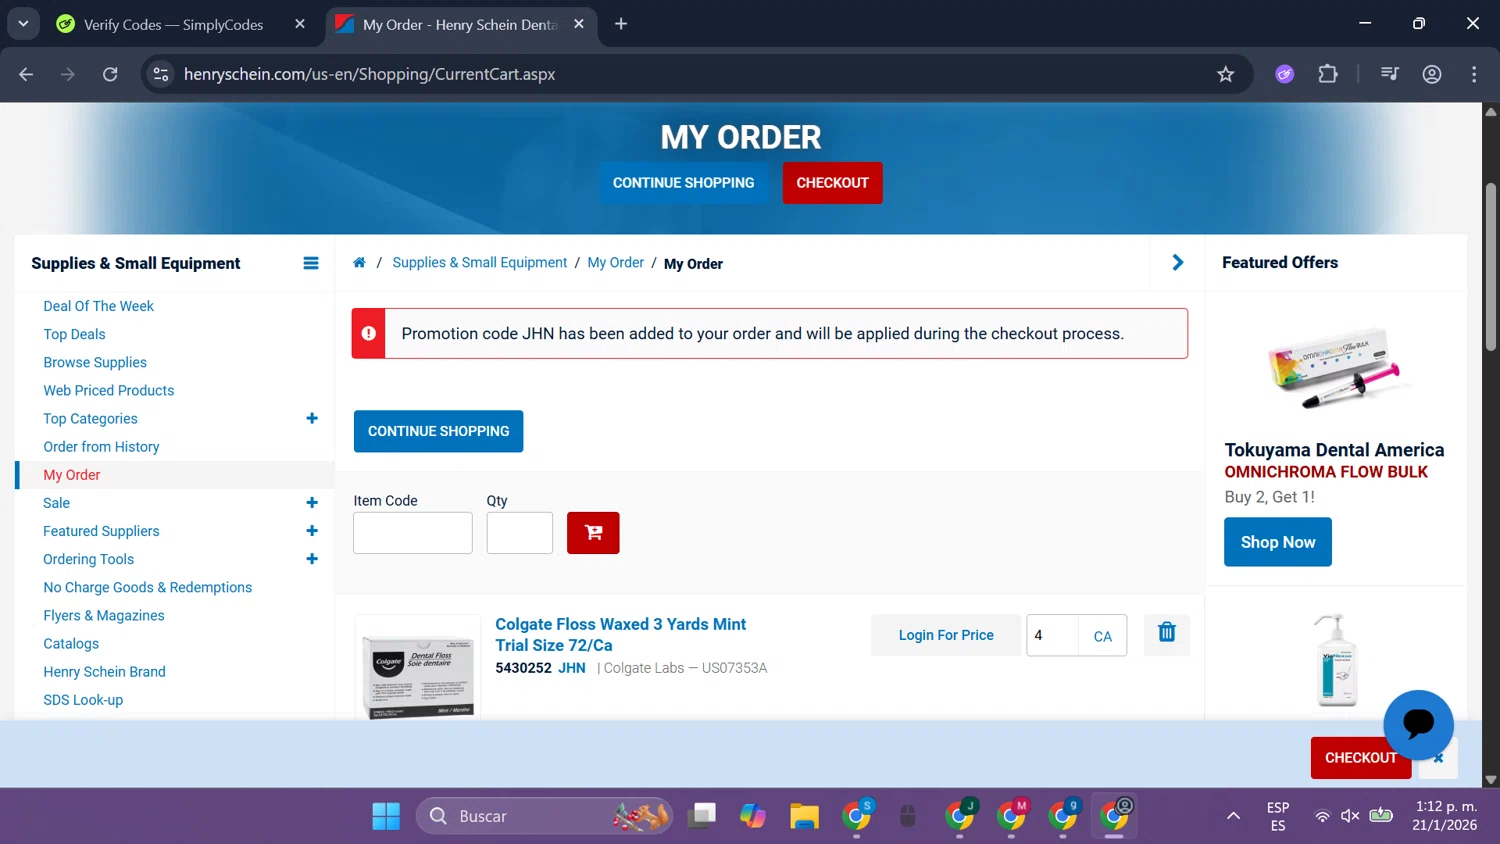This screenshot has width=1500, height=844.
Task: Open Flyers & Magazines in the sidebar
Action: (103, 615)
